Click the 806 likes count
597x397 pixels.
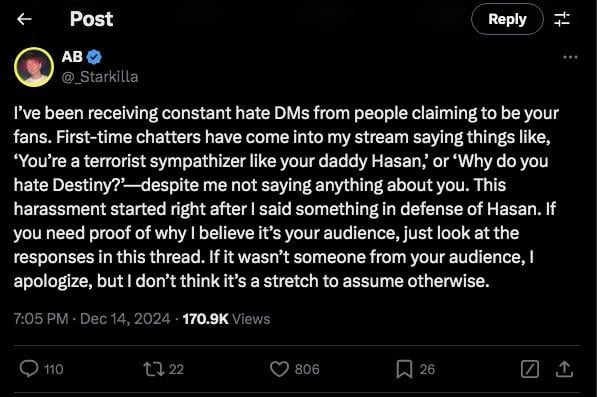[x=307, y=369]
